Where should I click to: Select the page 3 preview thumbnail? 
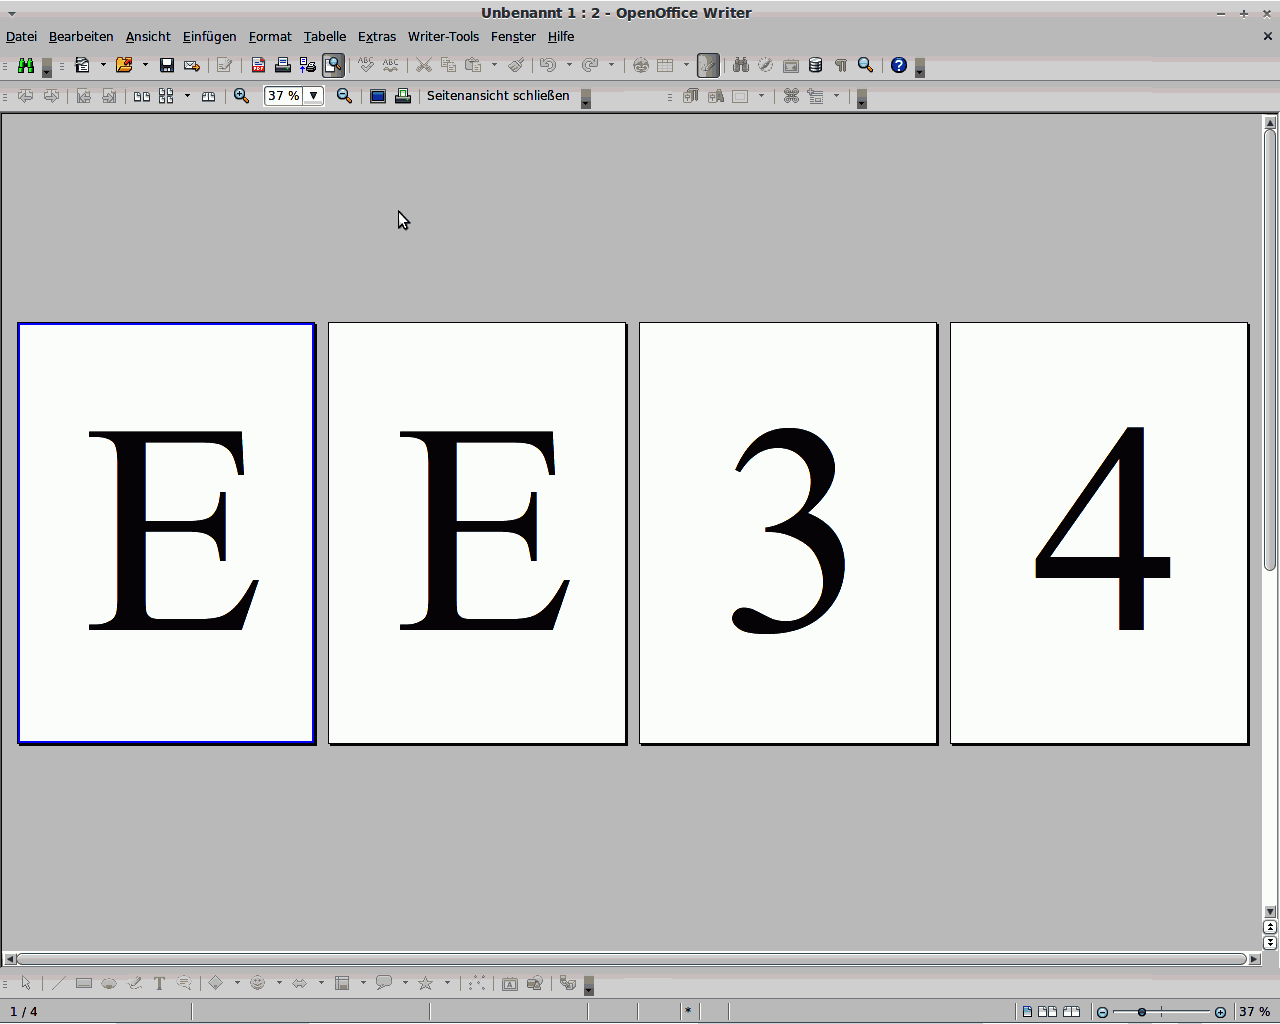(788, 533)
